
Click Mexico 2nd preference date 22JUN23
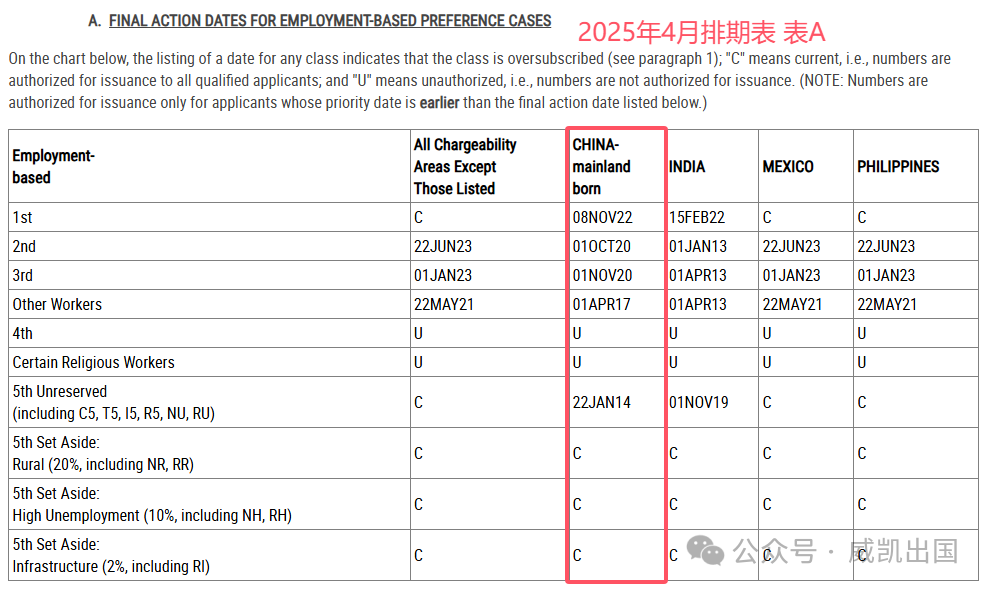[791, 246]
